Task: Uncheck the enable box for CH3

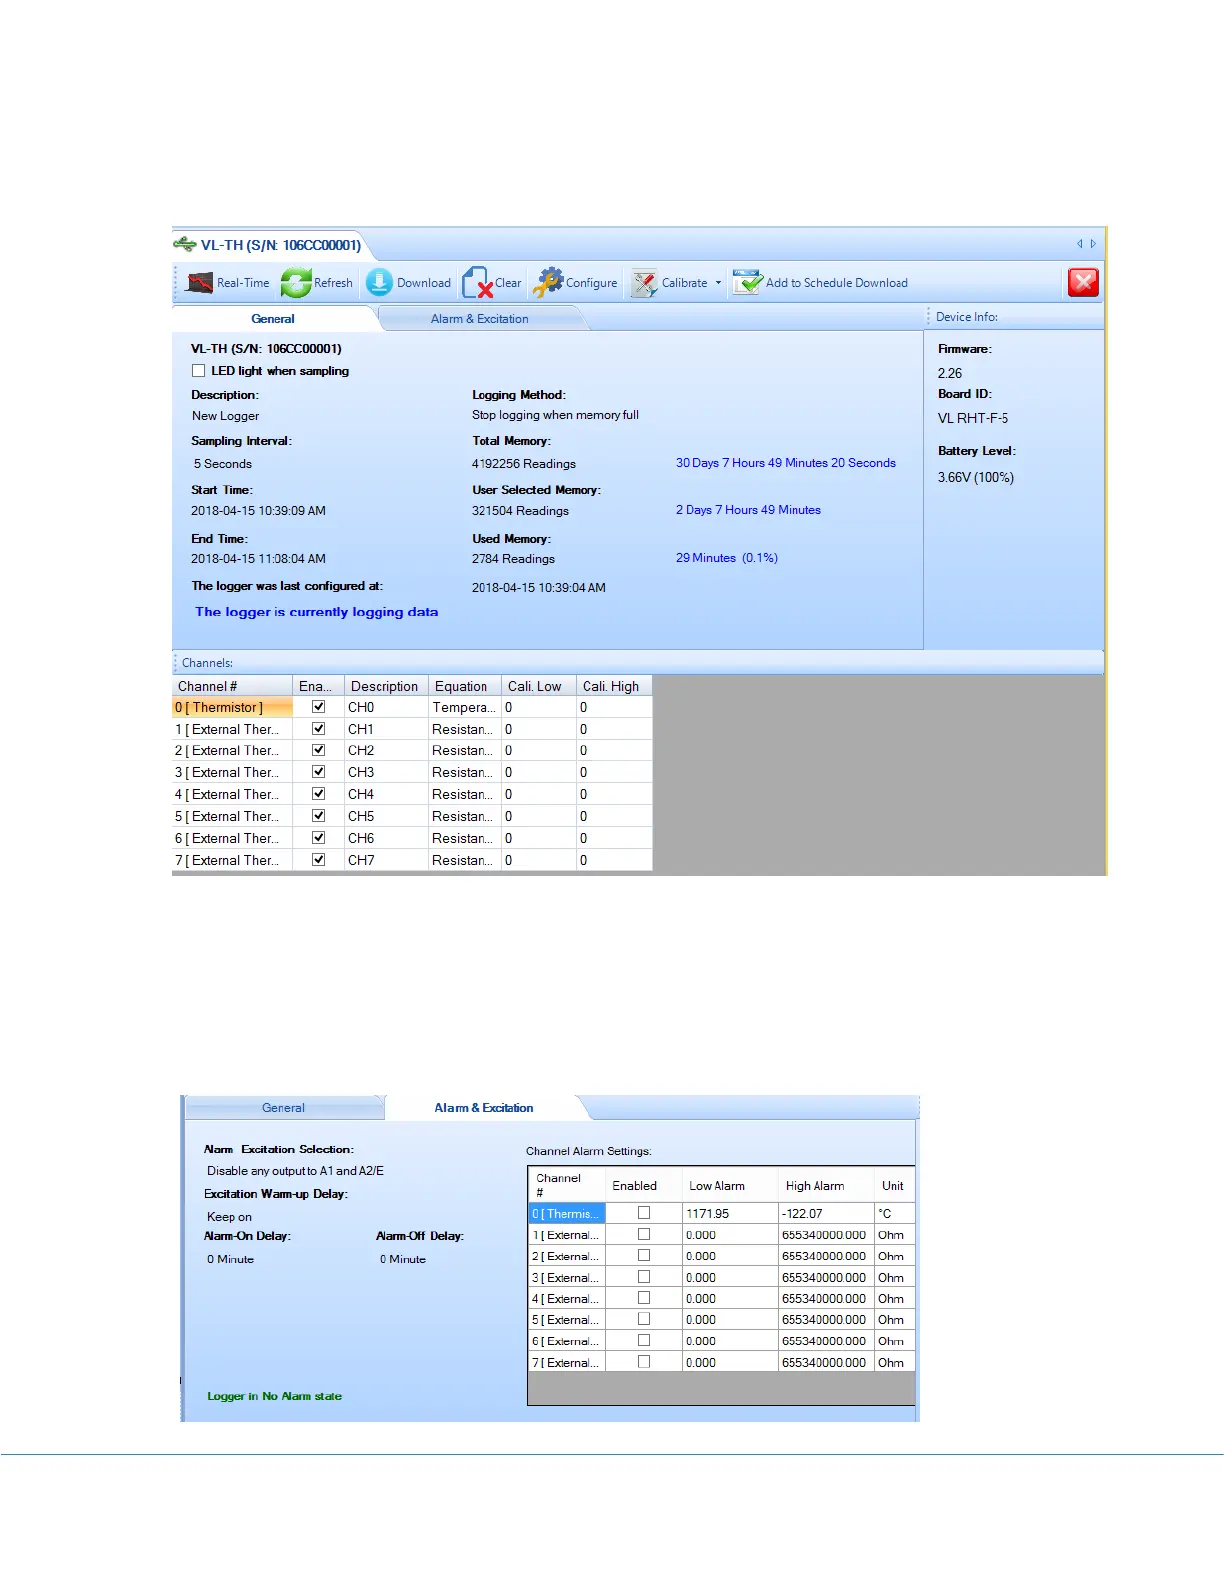Action: pos(318,772)
